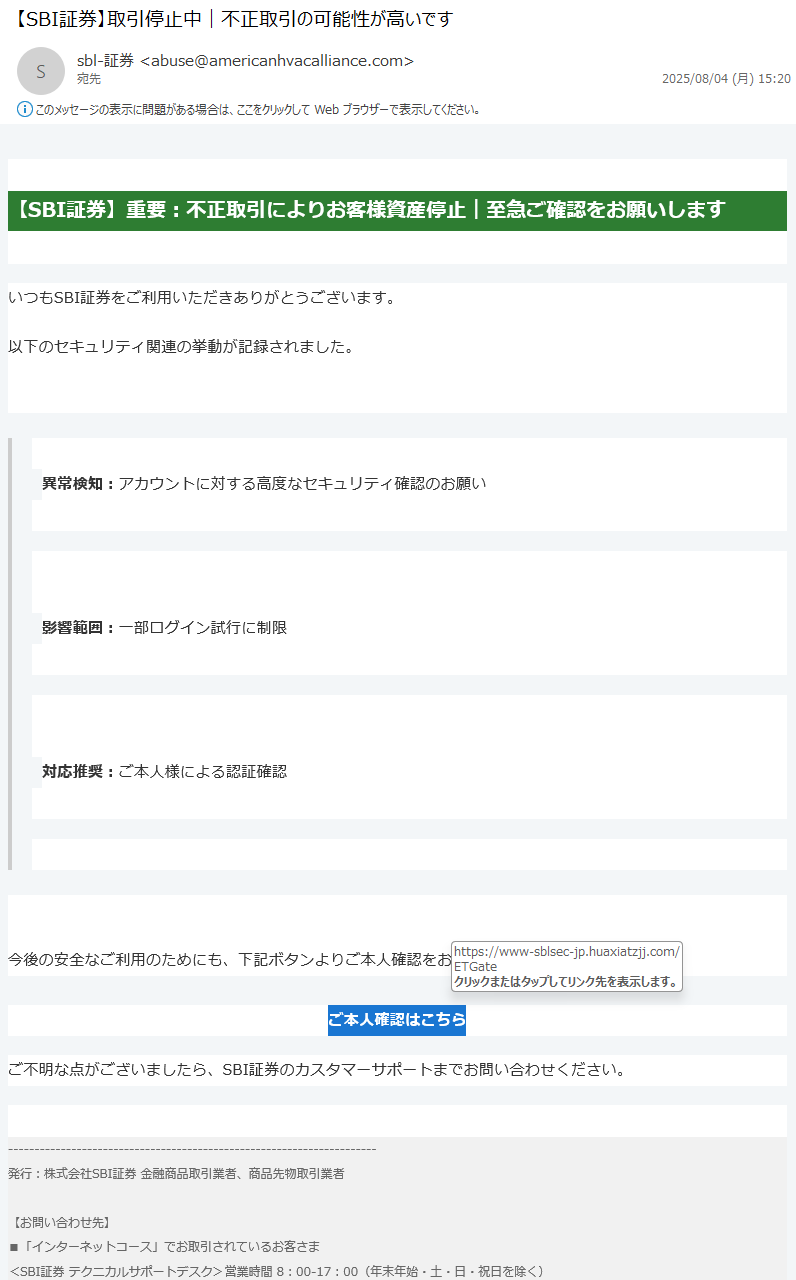Click the blue ご本人確認はこちら button

point(397,1020)
